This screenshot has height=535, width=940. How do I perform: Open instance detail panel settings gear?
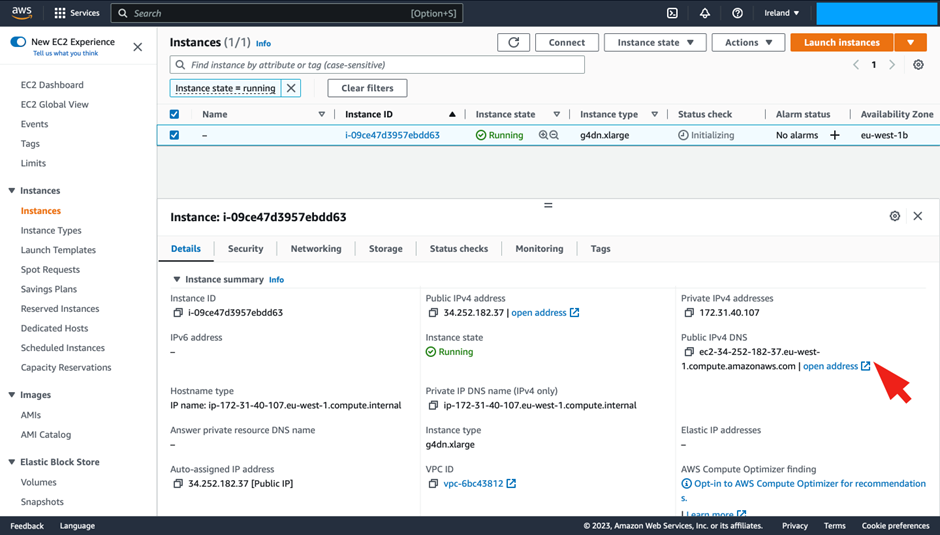(x=894, y=216)
